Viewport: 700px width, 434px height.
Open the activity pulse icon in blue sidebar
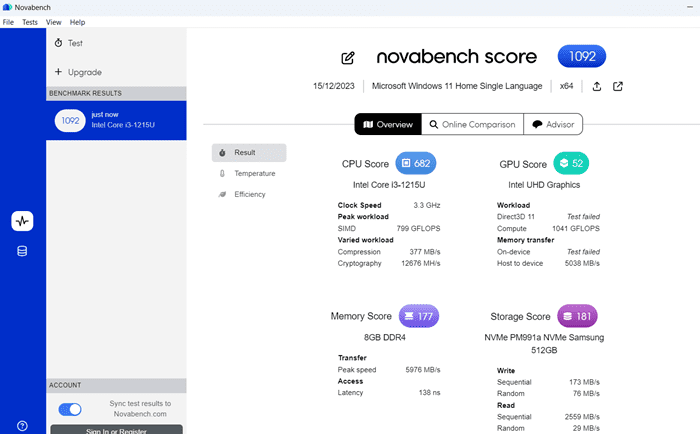coord(22,221)
